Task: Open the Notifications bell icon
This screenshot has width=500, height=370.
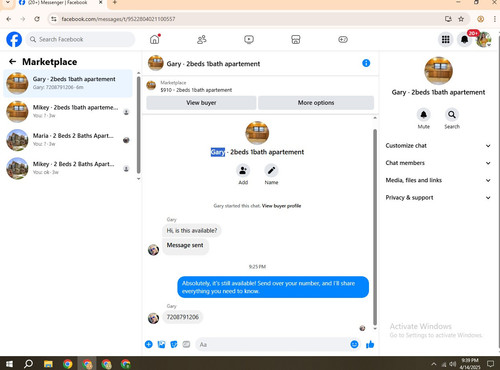Action: point(464,39)
